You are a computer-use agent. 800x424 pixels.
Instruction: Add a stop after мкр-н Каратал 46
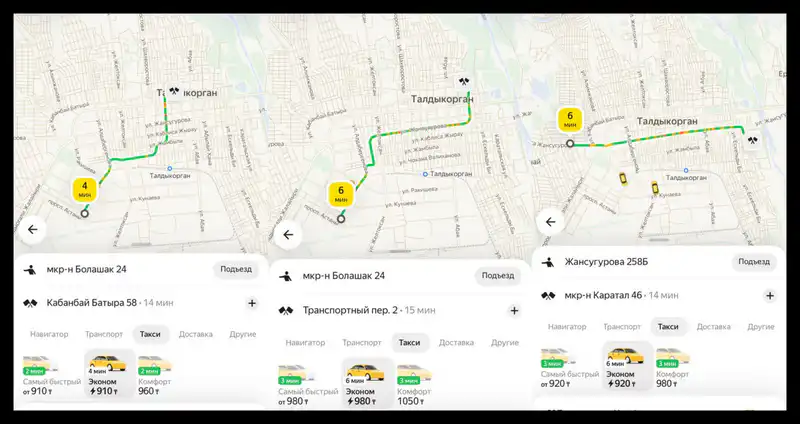(769, 296)
